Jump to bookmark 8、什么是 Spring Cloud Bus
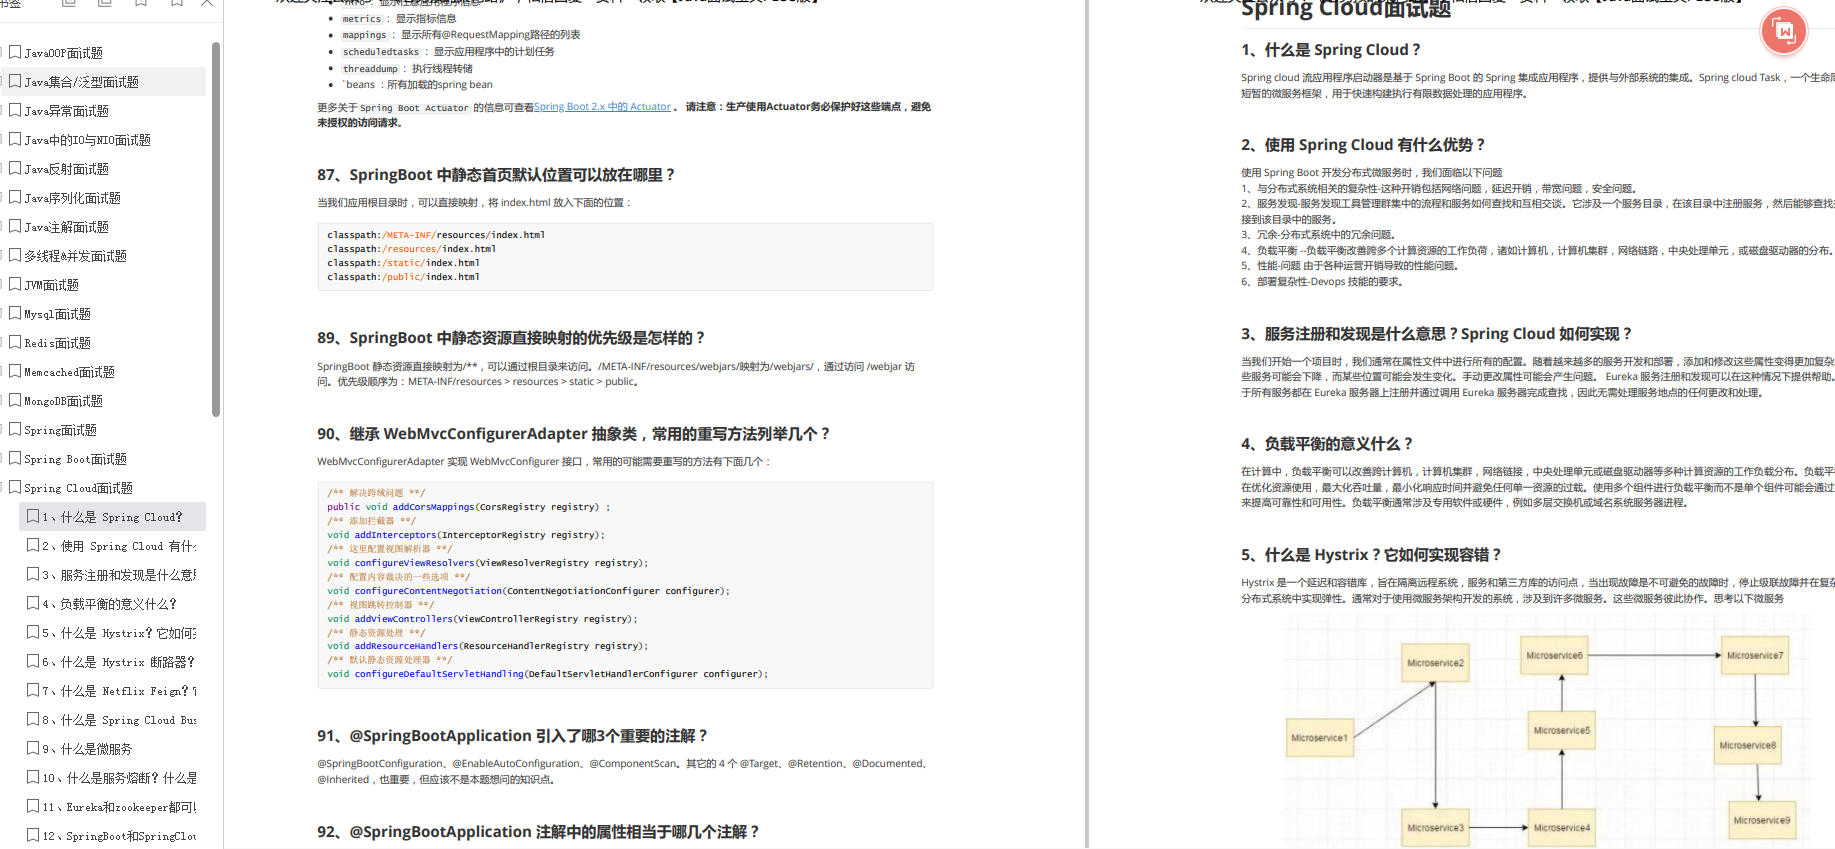1835x849 pixels. point(119,720)
